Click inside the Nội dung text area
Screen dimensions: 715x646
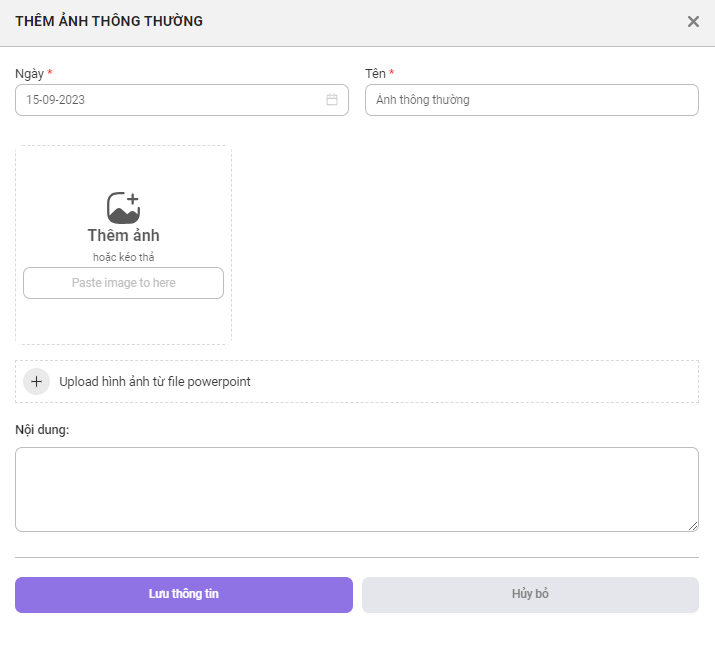pyautogui.click(x=357, y=489)
